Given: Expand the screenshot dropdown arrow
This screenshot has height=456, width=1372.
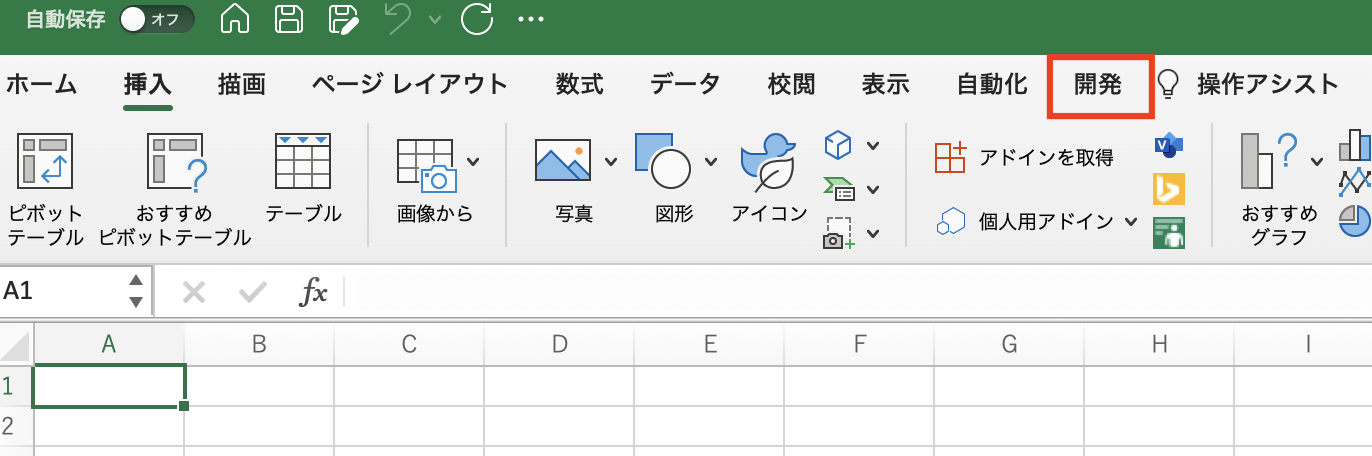Looking at the screenshot, I should [873, 234].
